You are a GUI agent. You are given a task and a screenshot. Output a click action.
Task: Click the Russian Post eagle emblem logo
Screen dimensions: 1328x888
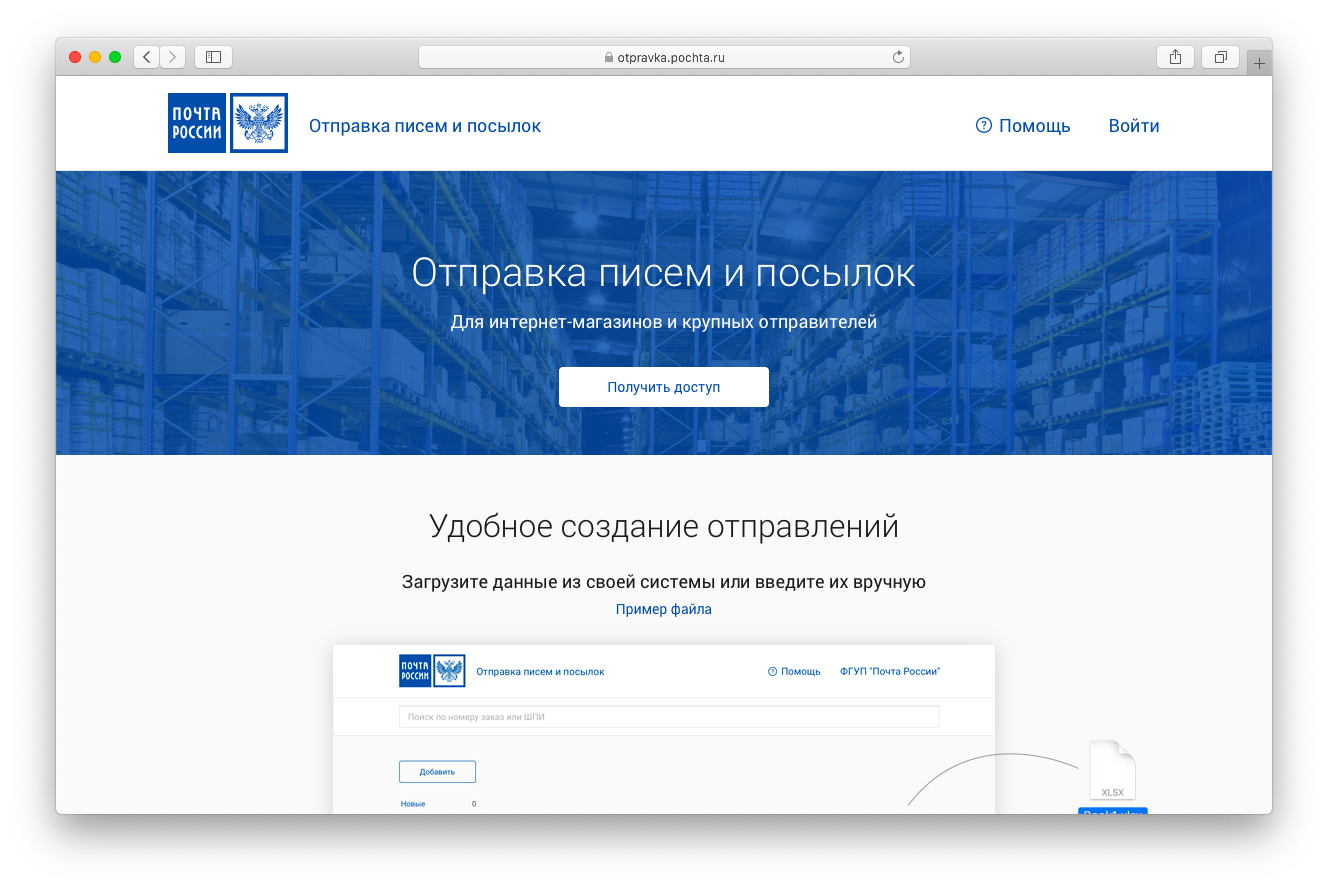[x=259, y=123]
